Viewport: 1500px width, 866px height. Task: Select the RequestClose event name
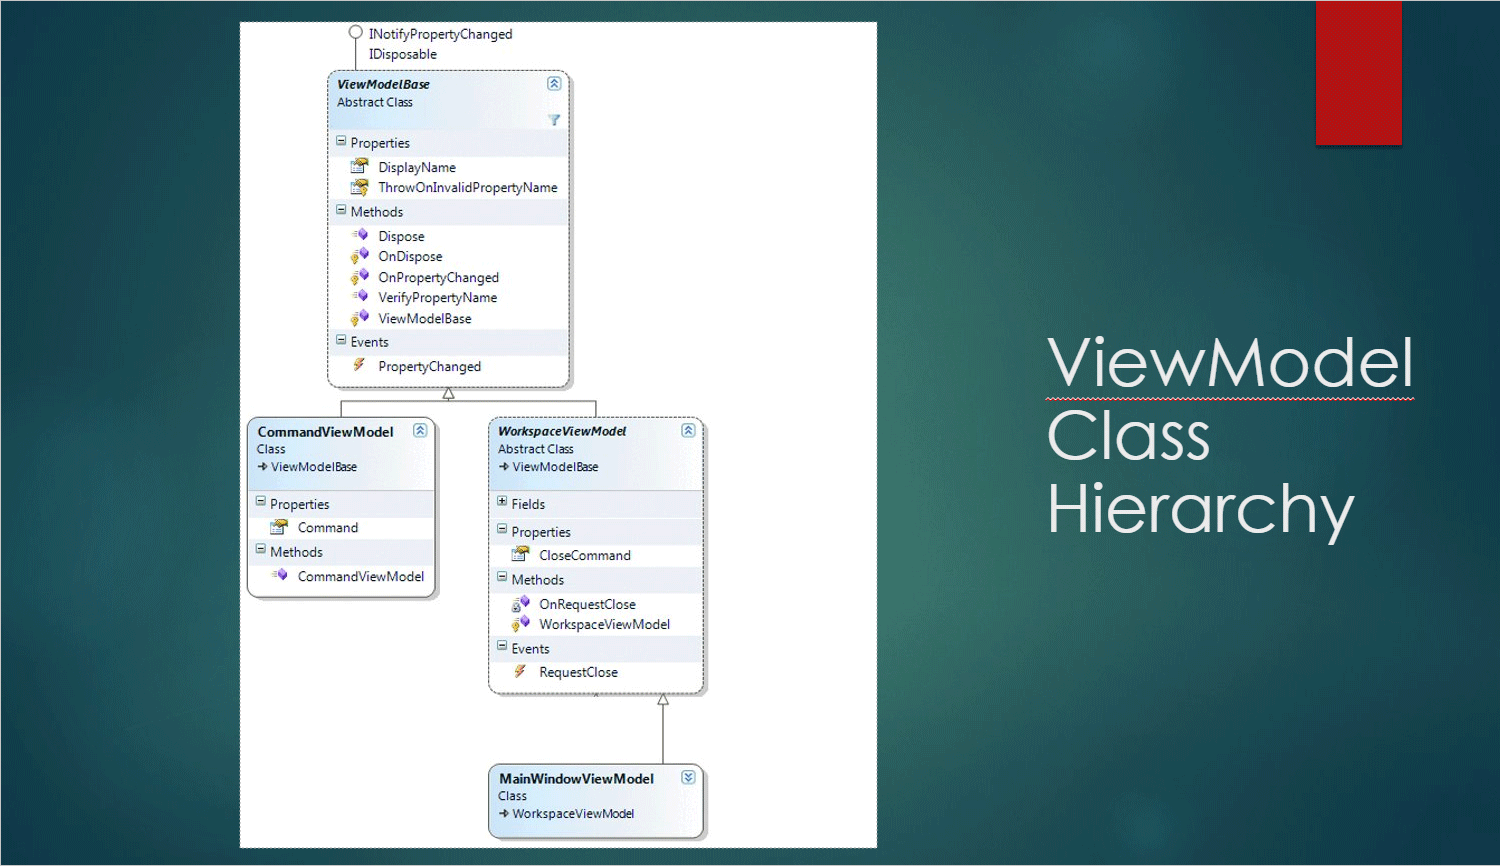pos(578,672)
